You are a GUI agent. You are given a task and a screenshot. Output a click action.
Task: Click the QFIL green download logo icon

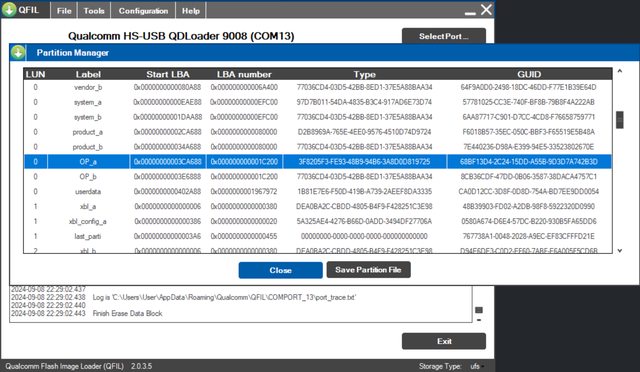point(9,9)
